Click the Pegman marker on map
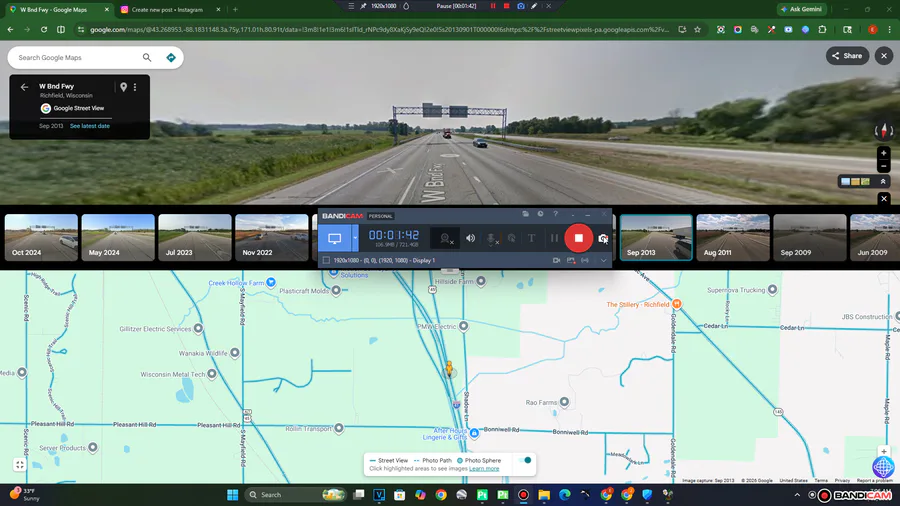Image resolution: width=900 pixels, height=506 pixels. 449,368
